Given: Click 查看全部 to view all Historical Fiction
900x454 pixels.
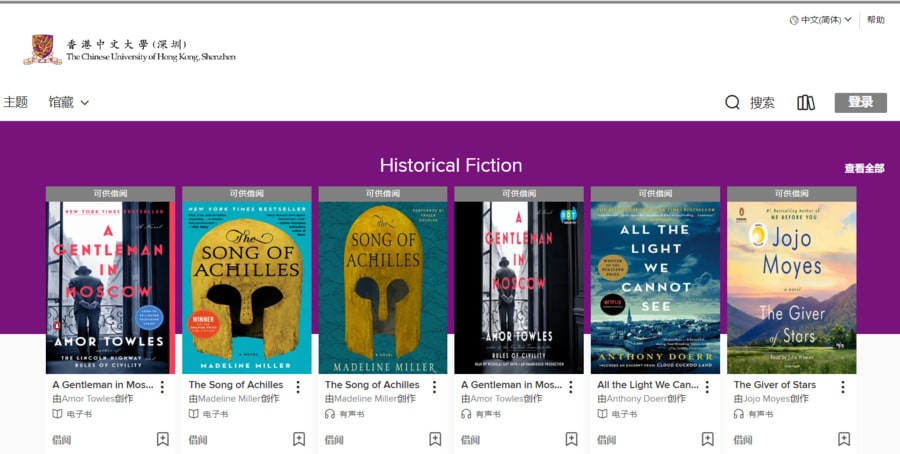Looking at the screenshot, I should pyautogui.click(x=864, y=168).
